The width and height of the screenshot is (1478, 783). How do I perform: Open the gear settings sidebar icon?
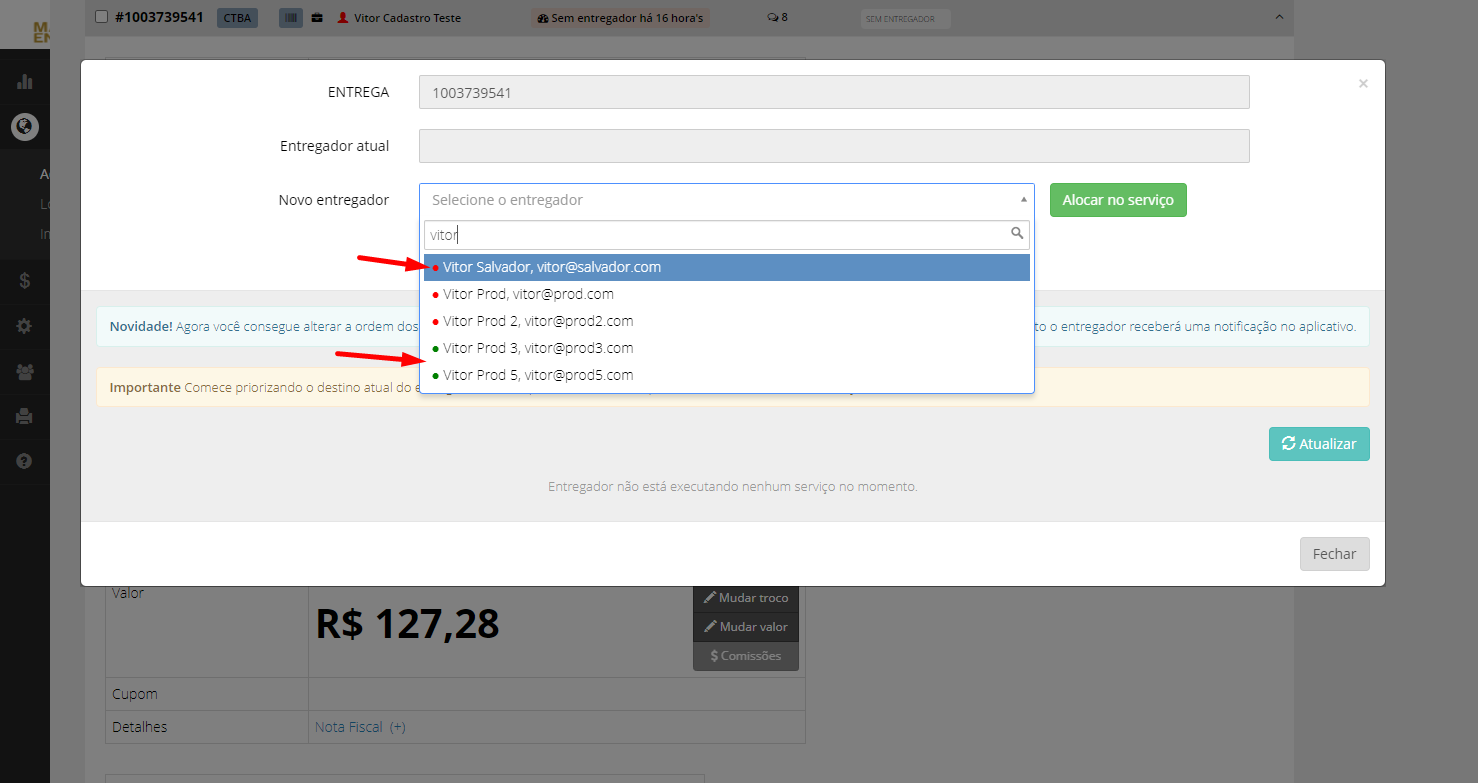(25, 326)
